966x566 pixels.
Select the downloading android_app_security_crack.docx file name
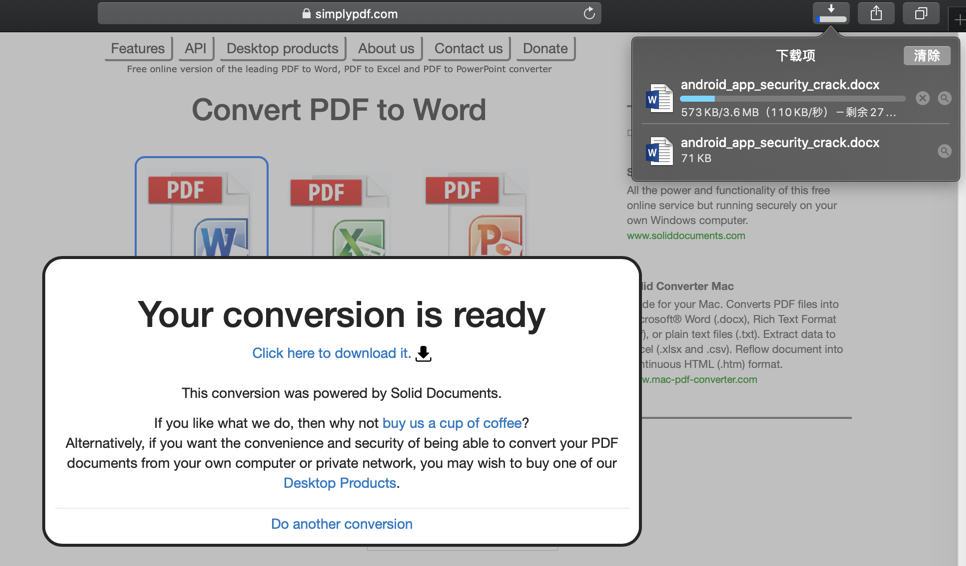780,84
